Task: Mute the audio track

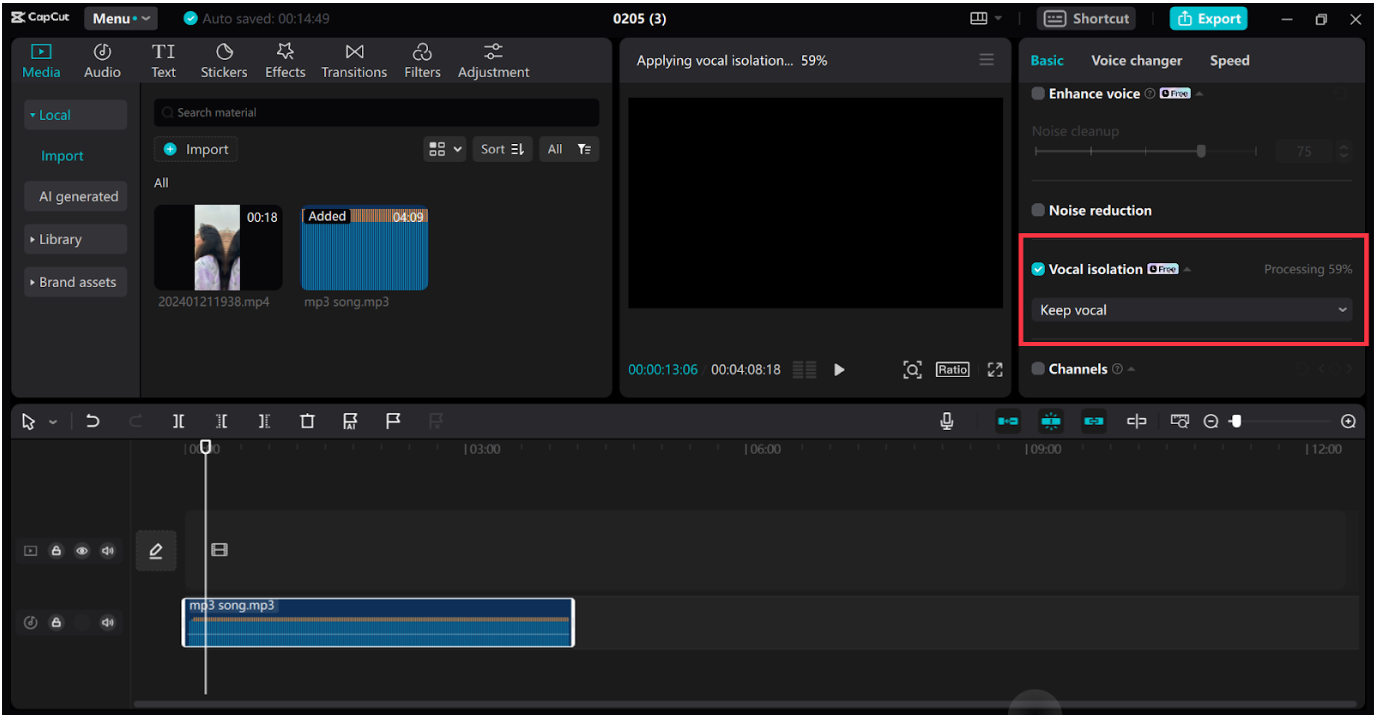Action: coord(108,623)
